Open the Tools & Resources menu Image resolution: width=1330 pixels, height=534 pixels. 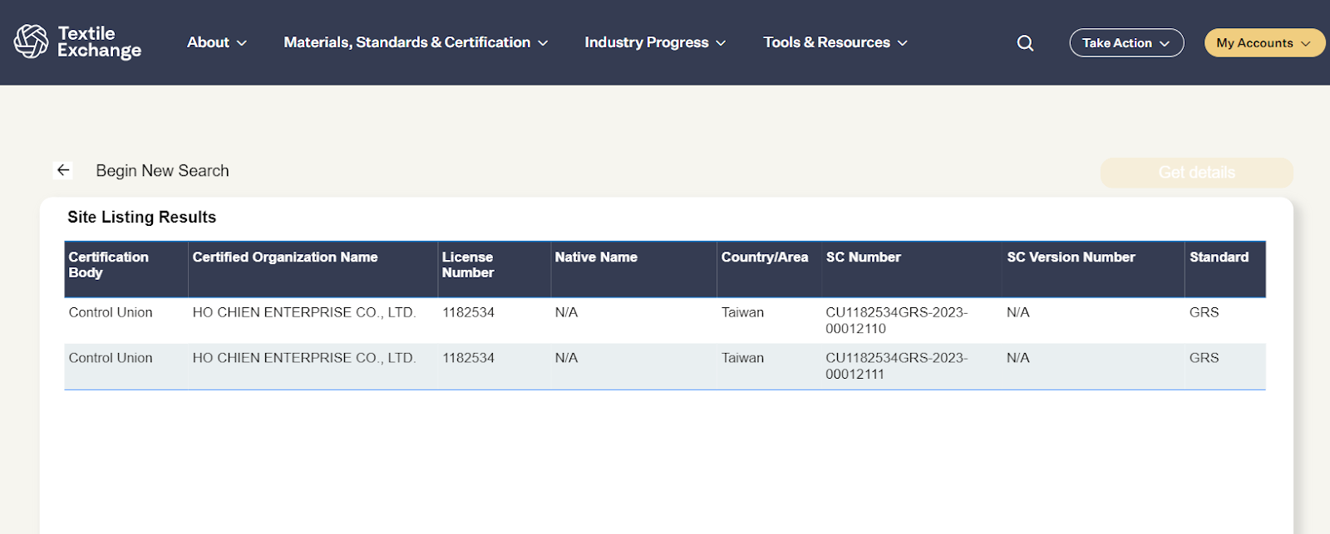coord(834,42)
